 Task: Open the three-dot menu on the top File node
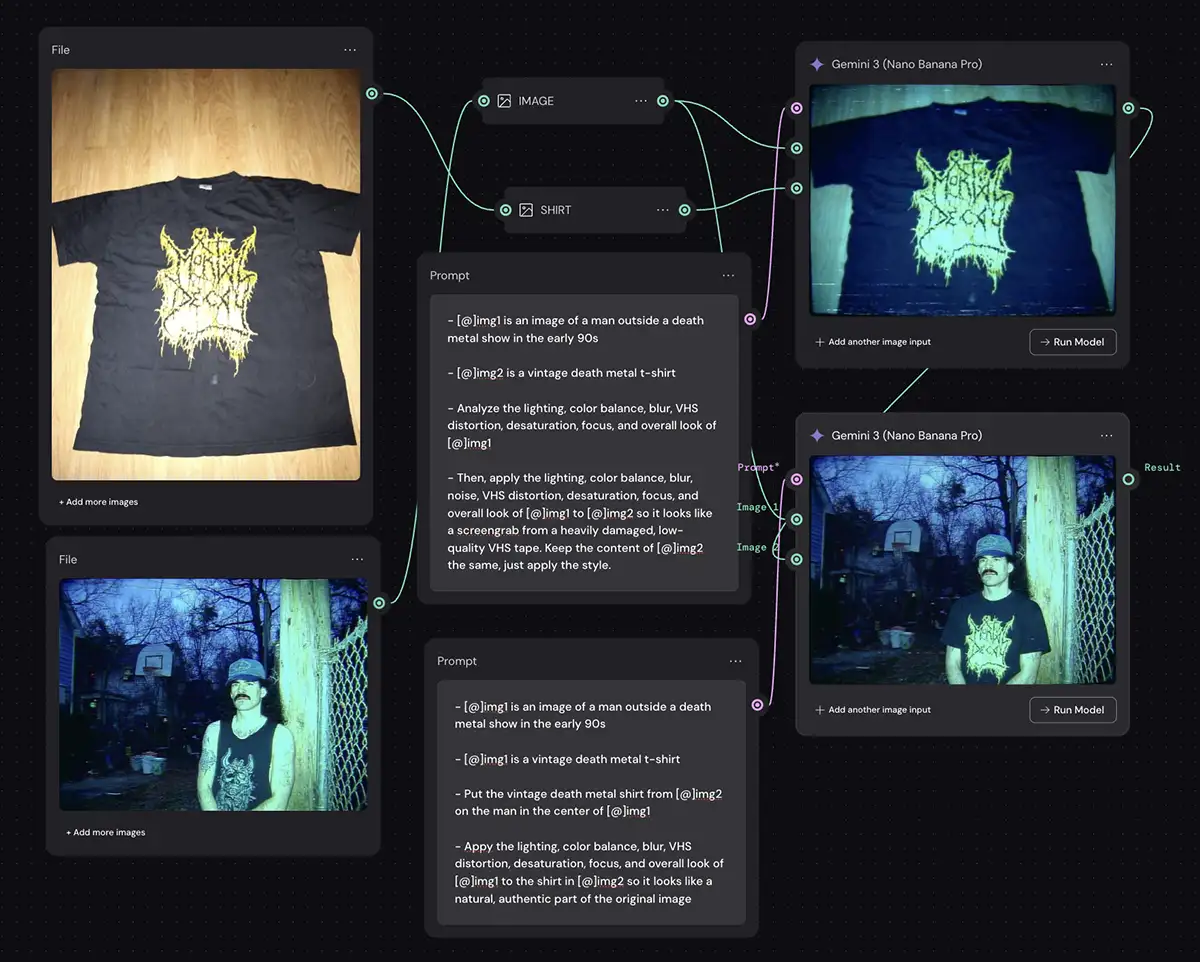tap(349, 50)
